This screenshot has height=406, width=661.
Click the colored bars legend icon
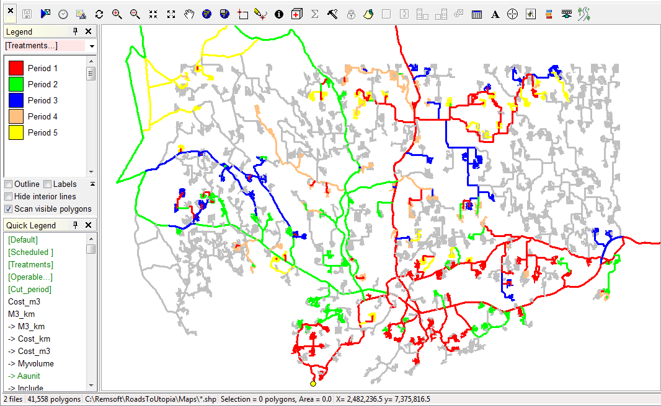(x=548, y=14)
